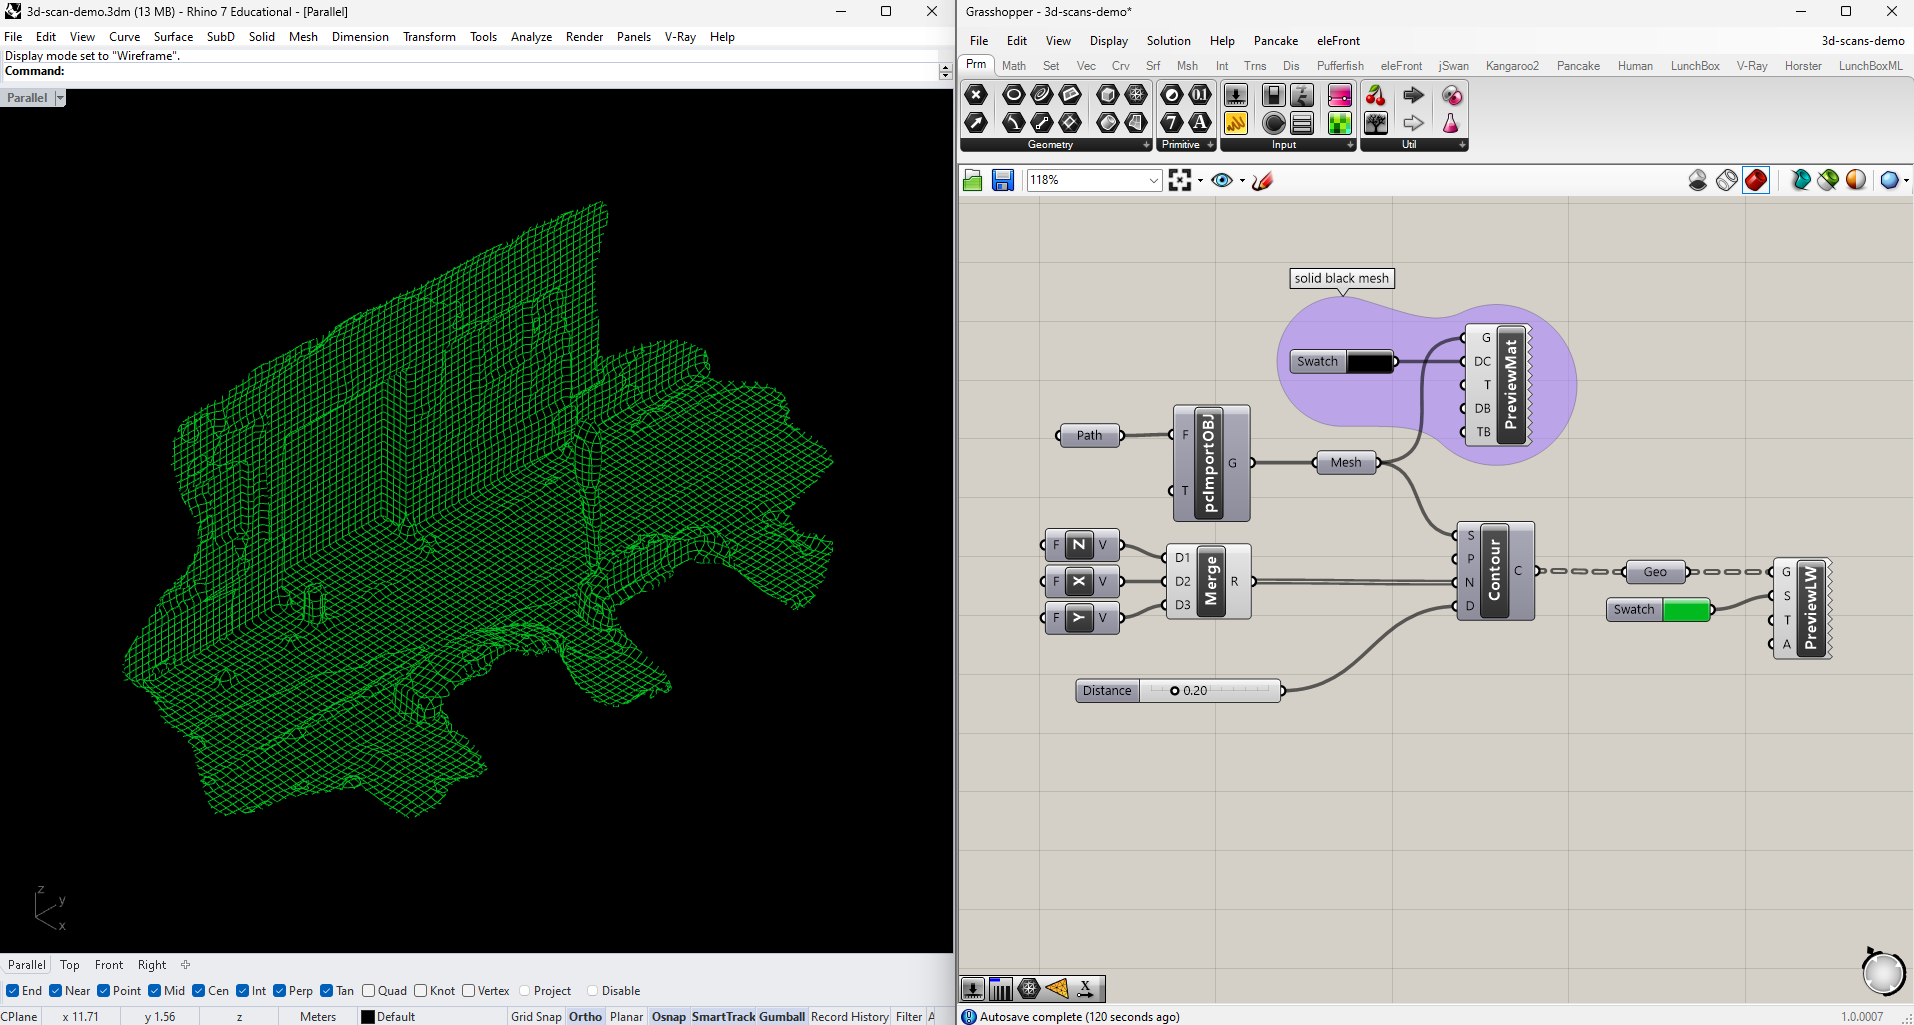Click the green color Swatch parameter
Screen dimensions: 1914x1025
(x=1685, y=610)
